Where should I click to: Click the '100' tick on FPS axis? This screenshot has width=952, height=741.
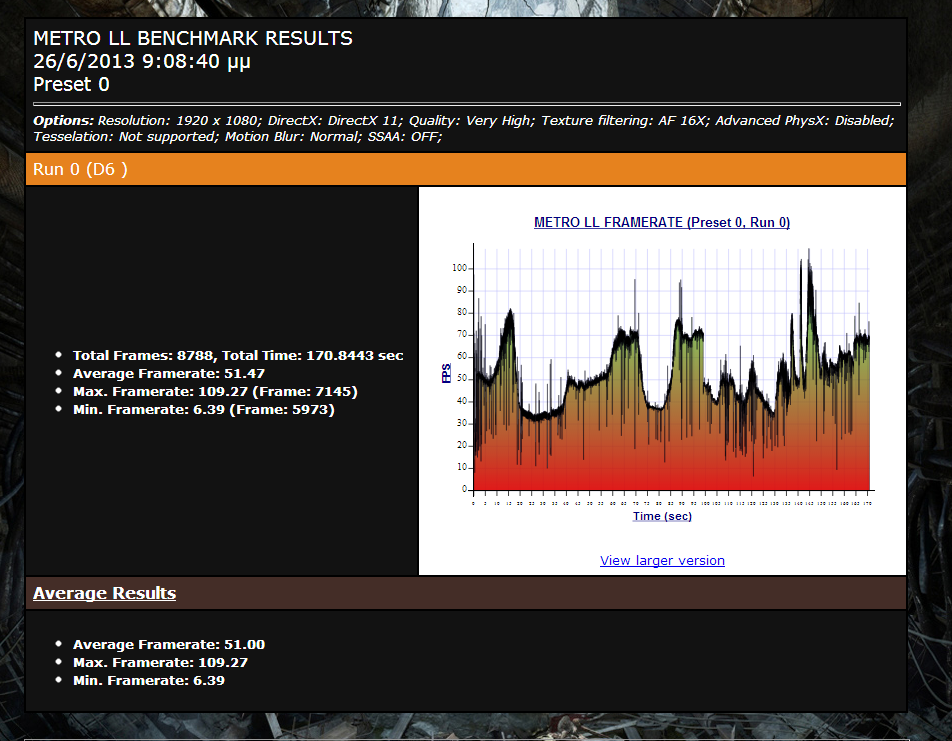pyautogui.click(x=460, y=268)
